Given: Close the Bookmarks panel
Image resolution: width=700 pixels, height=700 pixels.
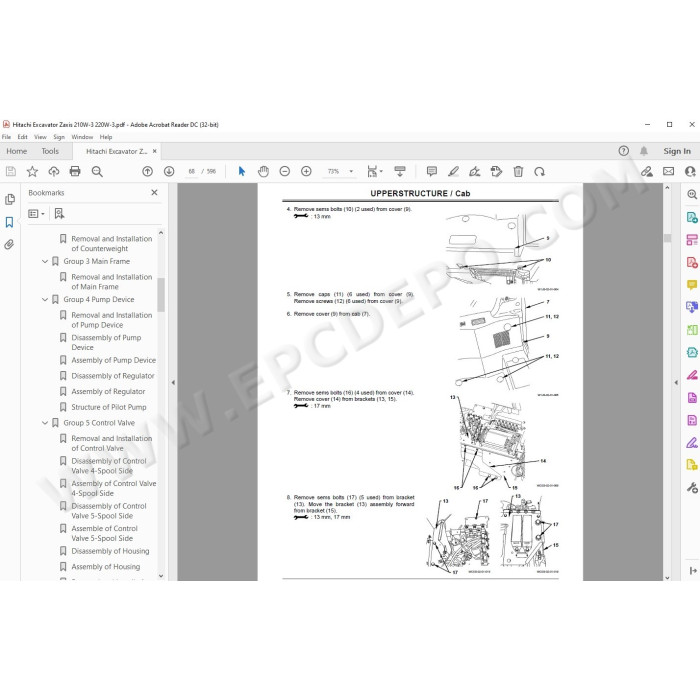Looking at the screenshot, I should (x=154, y=192).
